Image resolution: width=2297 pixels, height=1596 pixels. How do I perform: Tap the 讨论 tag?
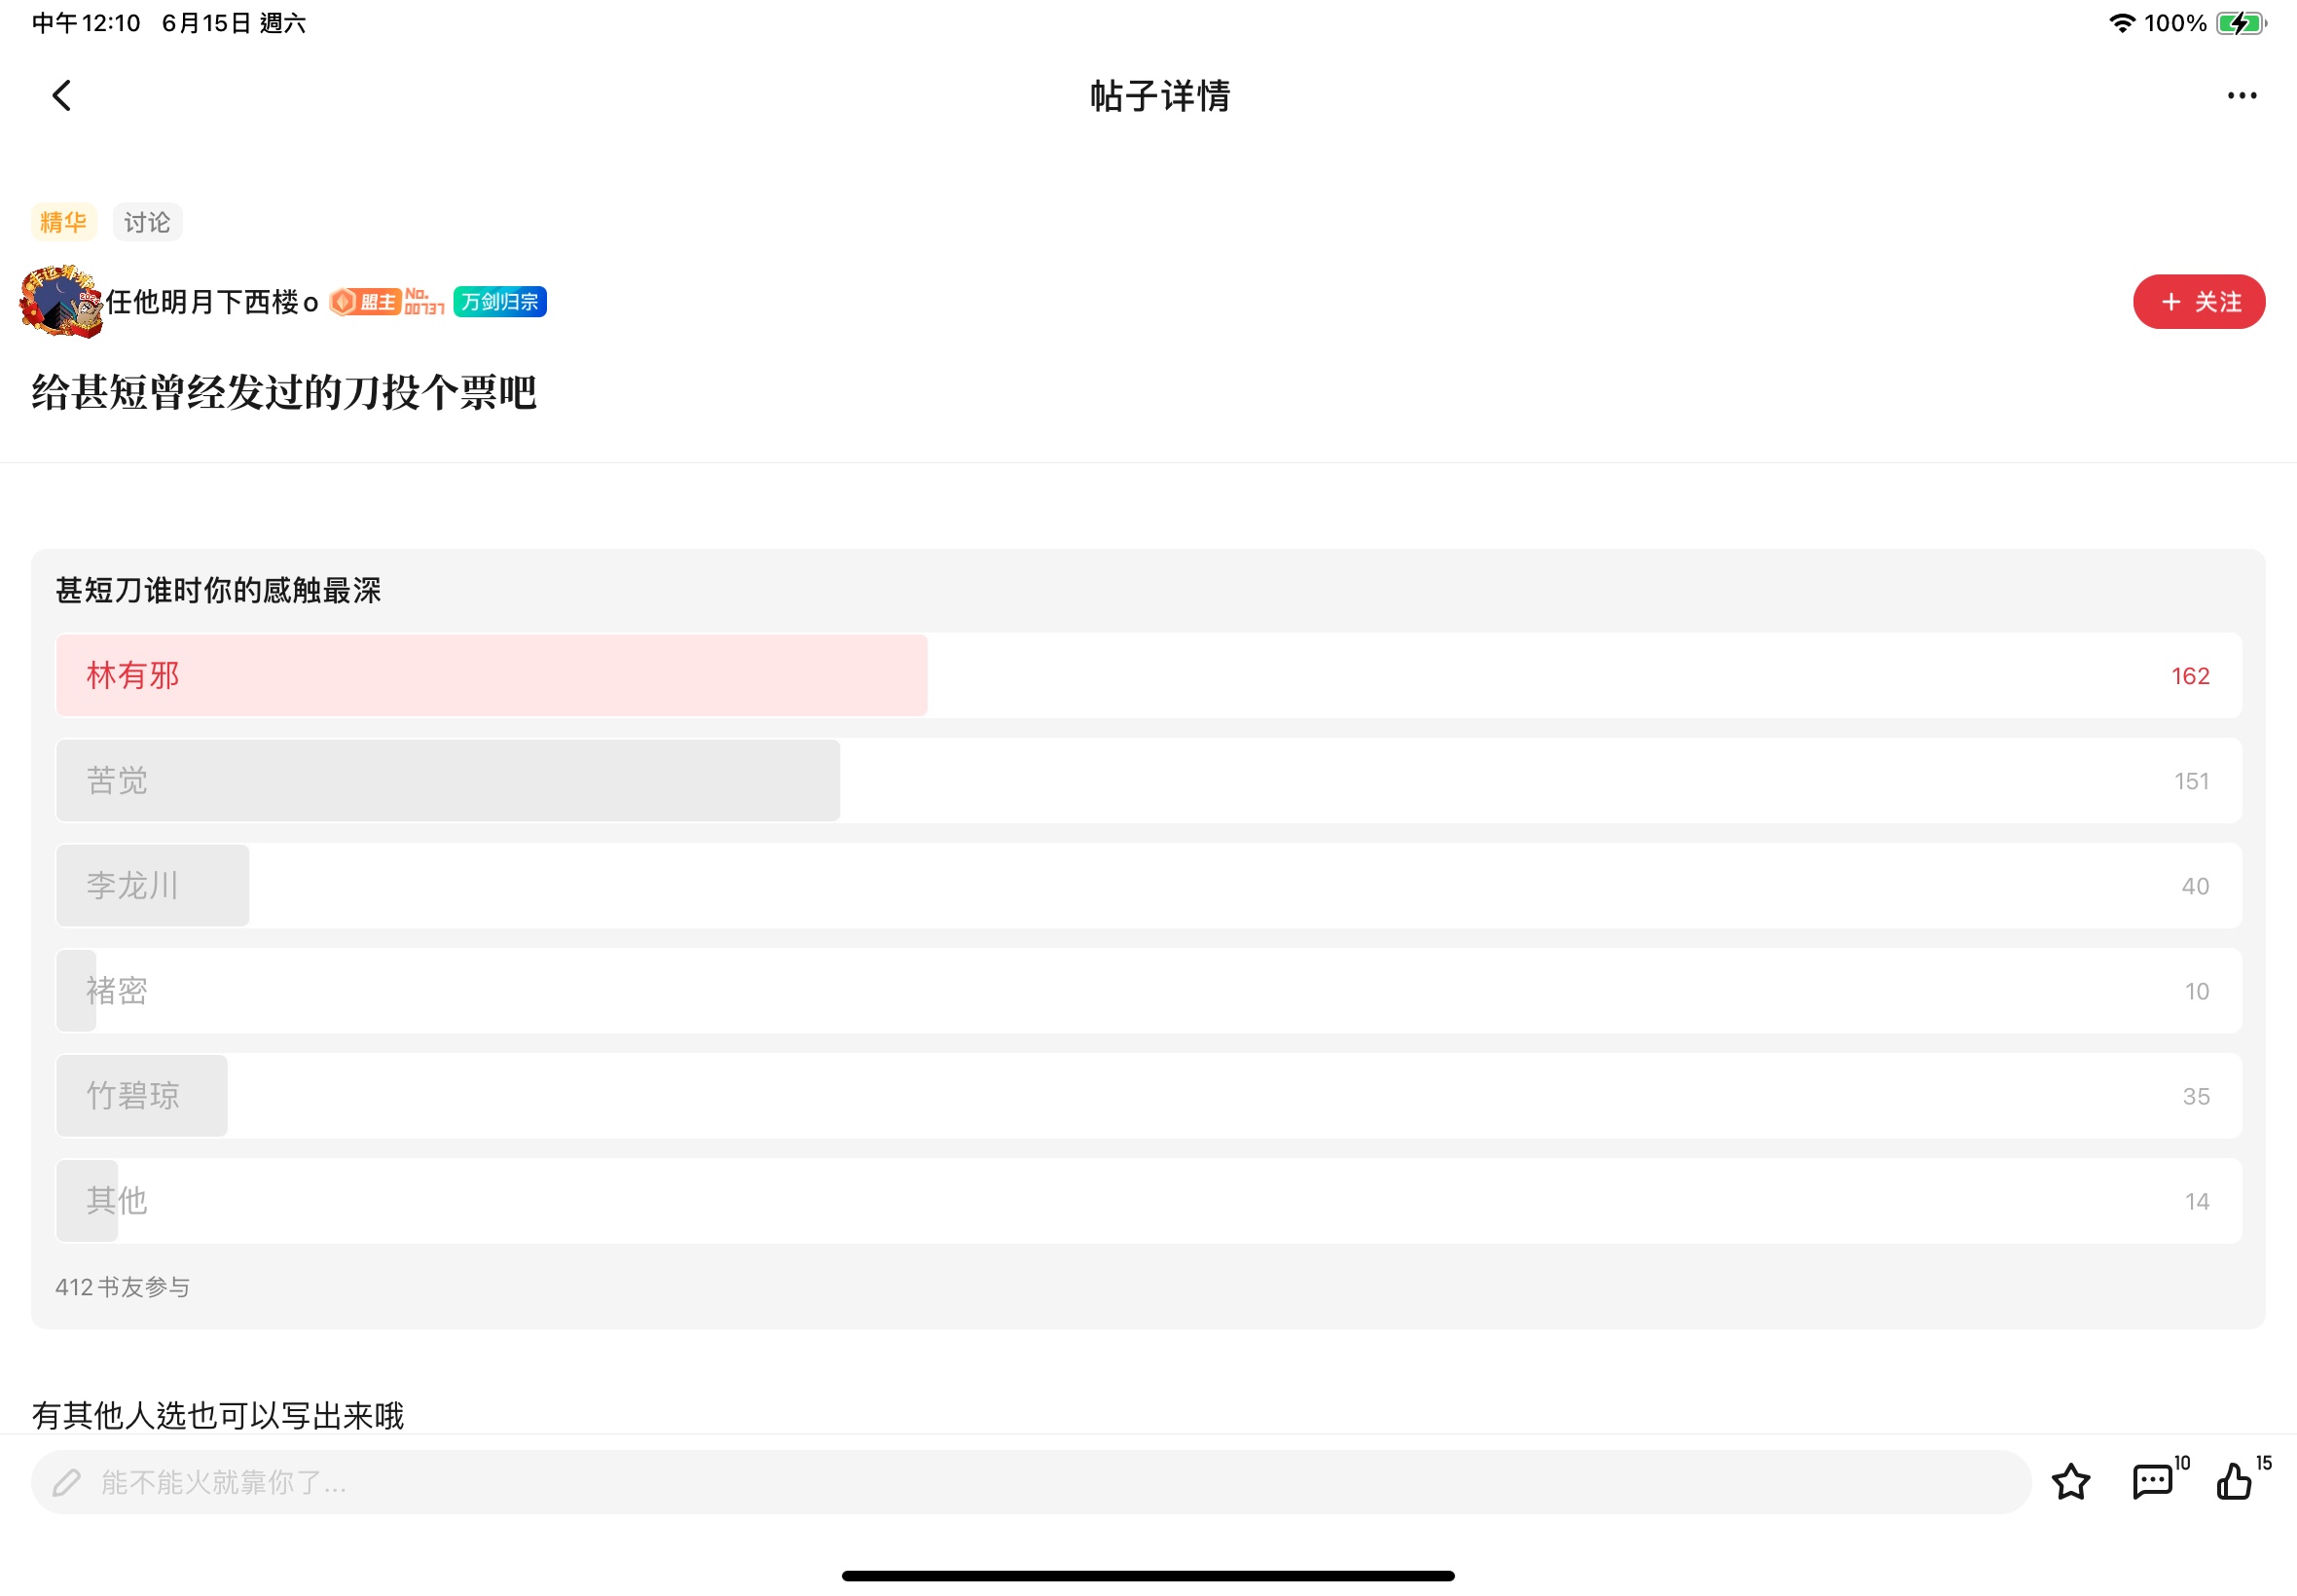147,222
